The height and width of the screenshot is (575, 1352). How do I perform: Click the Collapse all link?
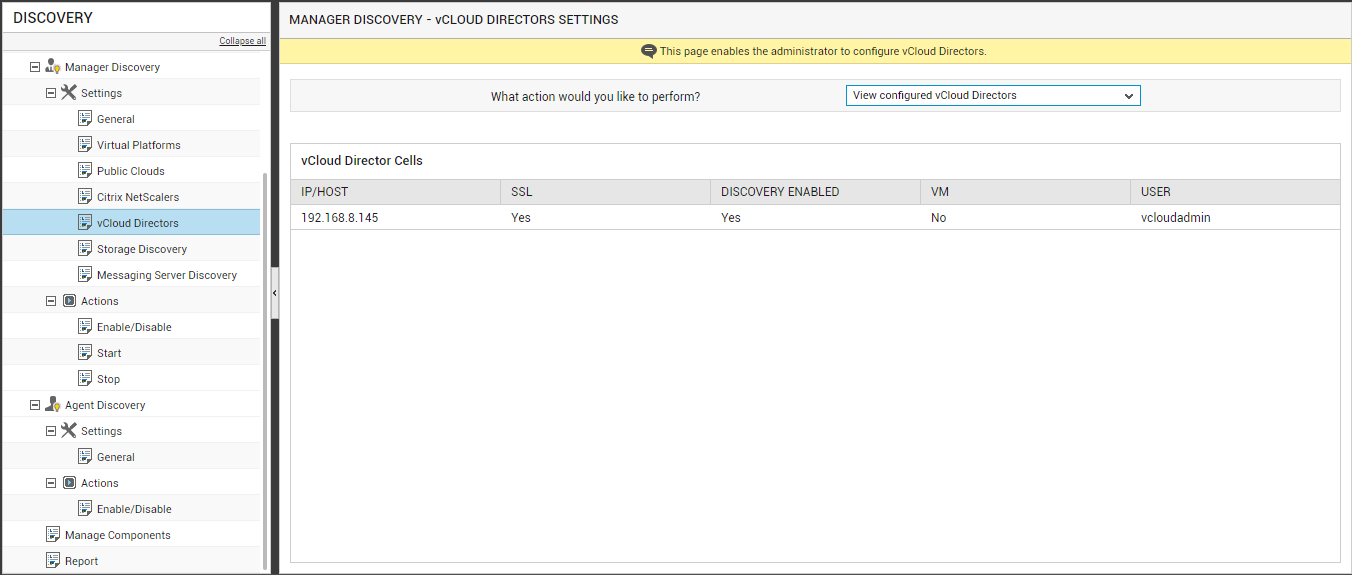point(243,41)
